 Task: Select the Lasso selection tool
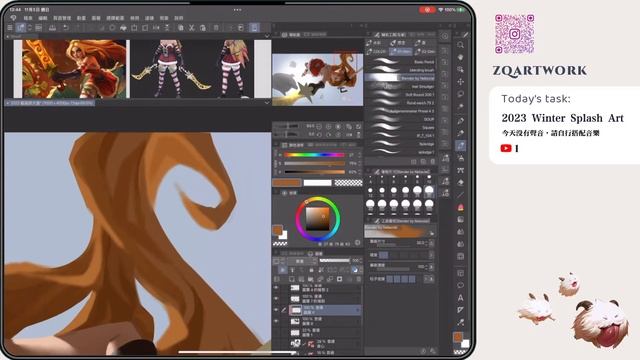tap(460, 94)
